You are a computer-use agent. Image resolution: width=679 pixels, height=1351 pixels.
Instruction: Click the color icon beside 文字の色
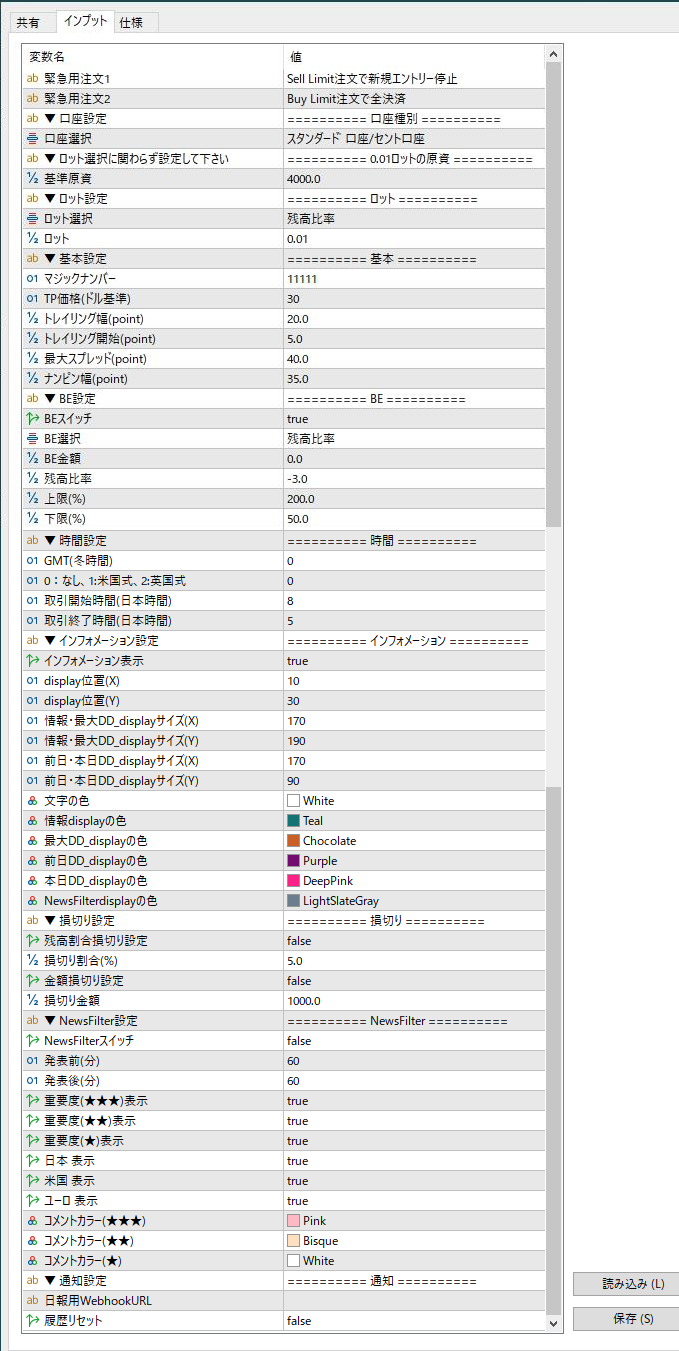(32, 801)
